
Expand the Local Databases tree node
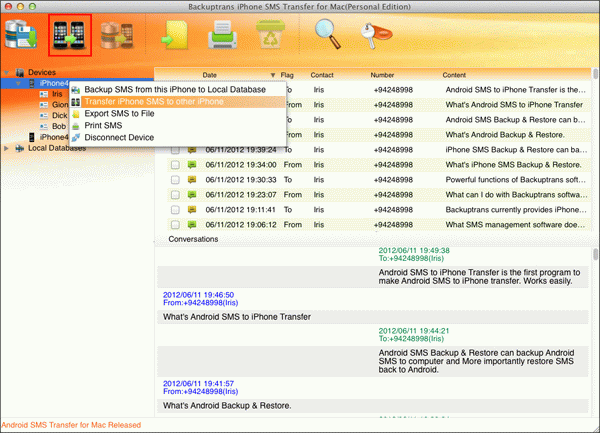pos(7,148)
